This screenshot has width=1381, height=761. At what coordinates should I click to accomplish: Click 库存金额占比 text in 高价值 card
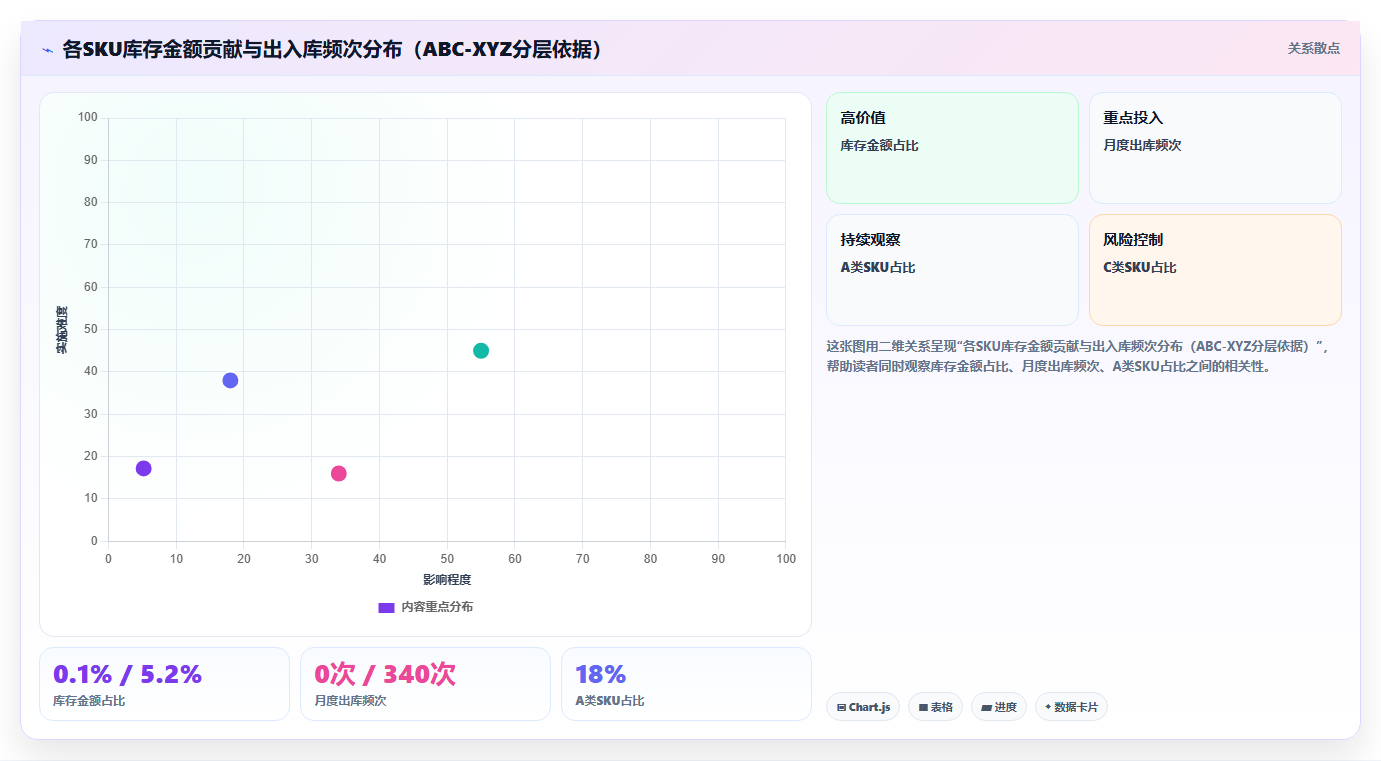(x=879, y=146)
